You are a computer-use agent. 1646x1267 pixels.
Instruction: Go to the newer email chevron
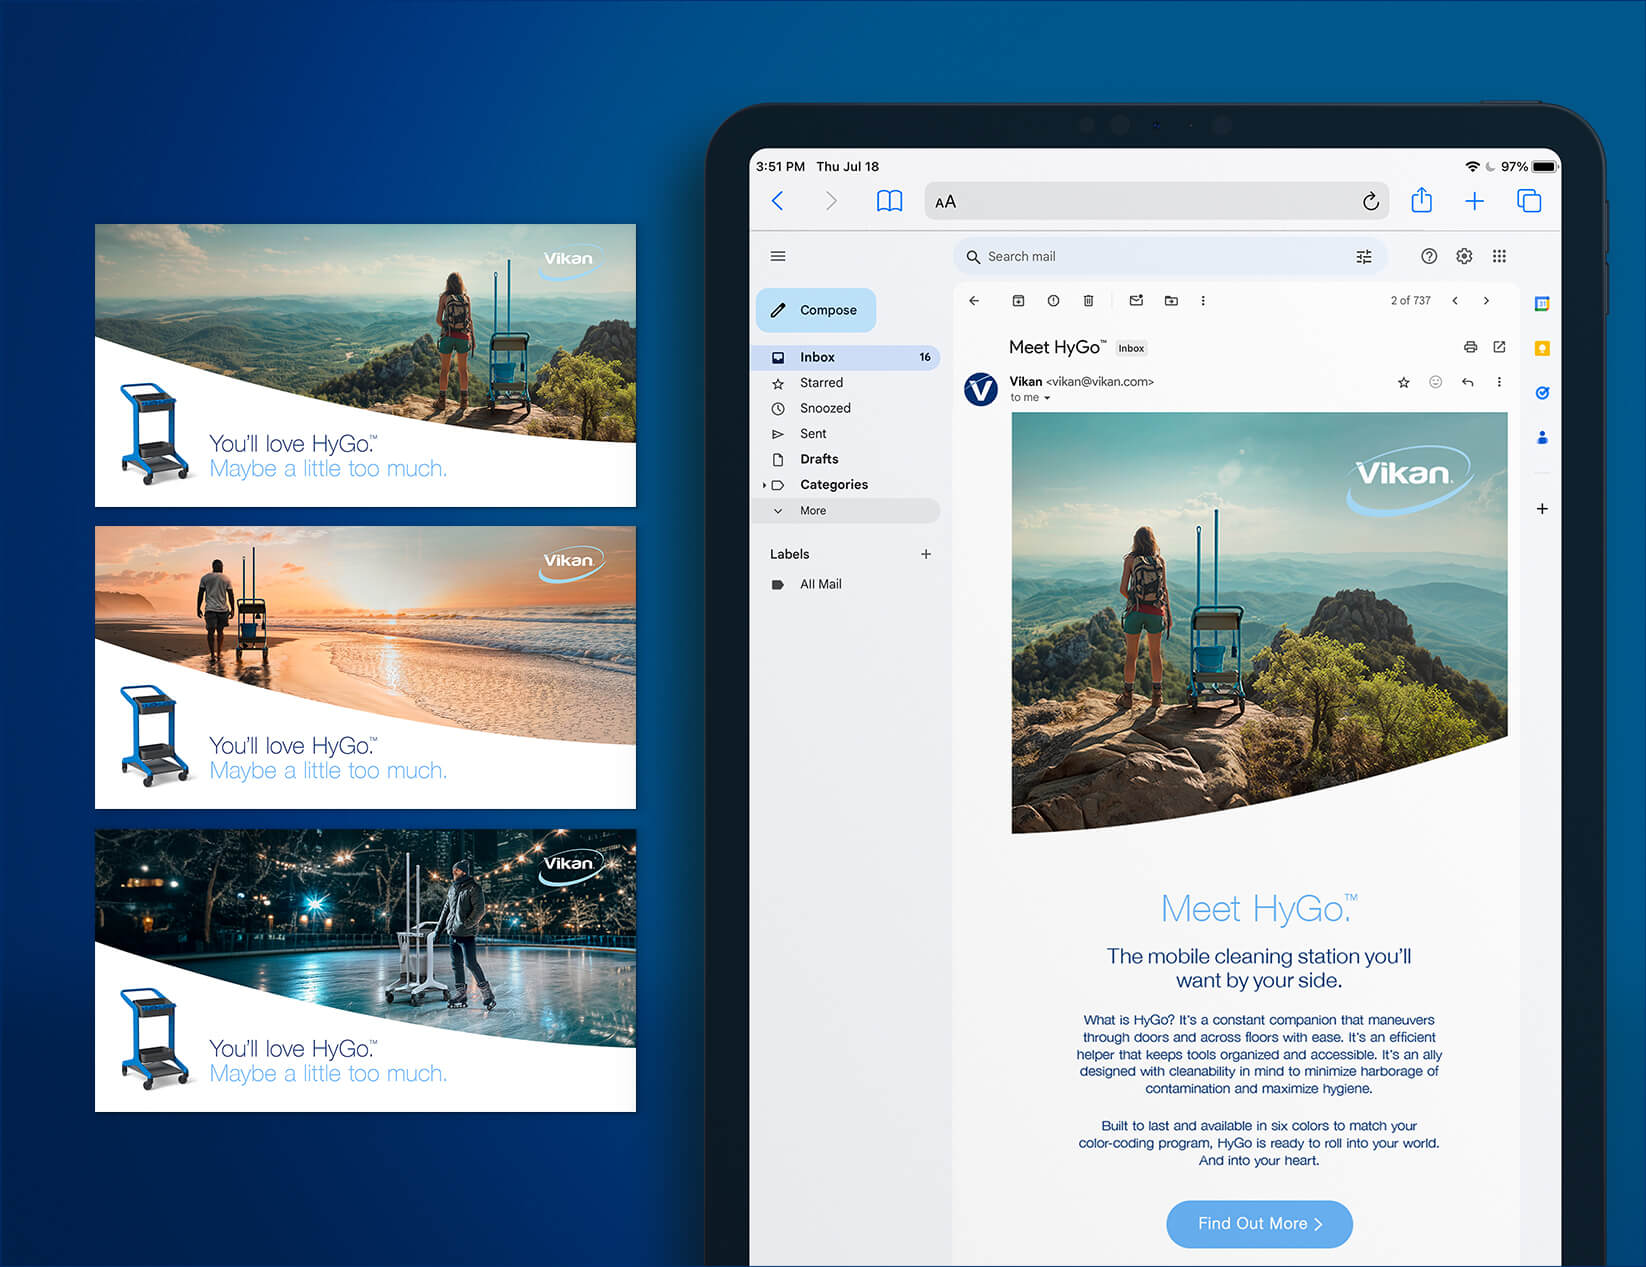click(x=1455, y=301)
